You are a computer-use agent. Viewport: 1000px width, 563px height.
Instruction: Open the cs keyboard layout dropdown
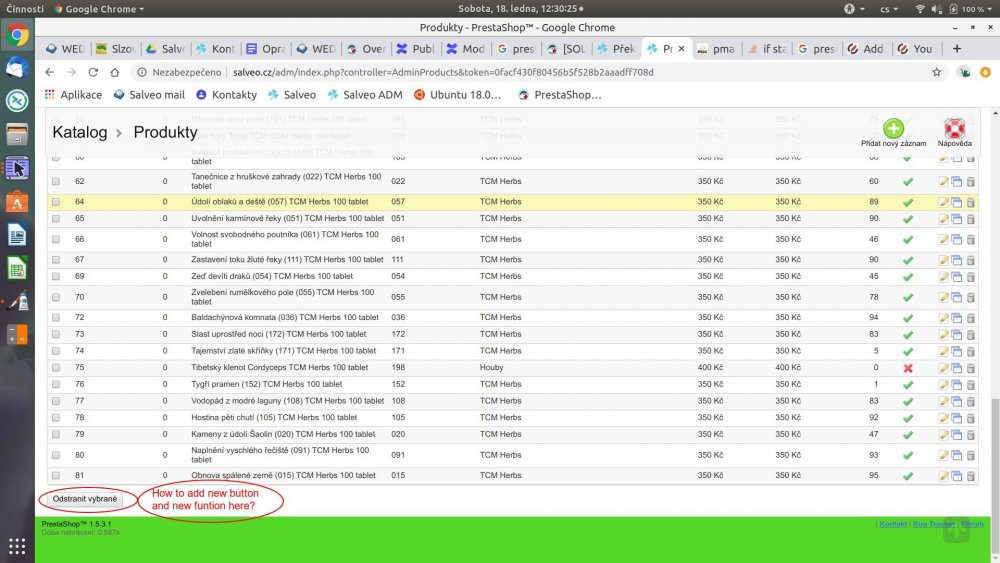point(889,9)
